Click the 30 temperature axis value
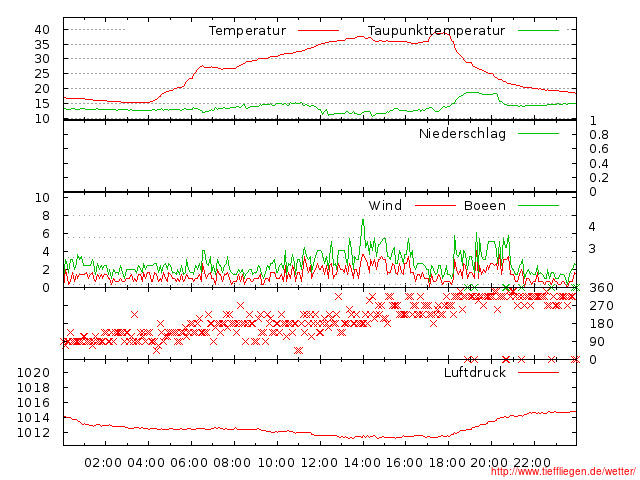Viewport: 640px width, 480px height. 42,59
